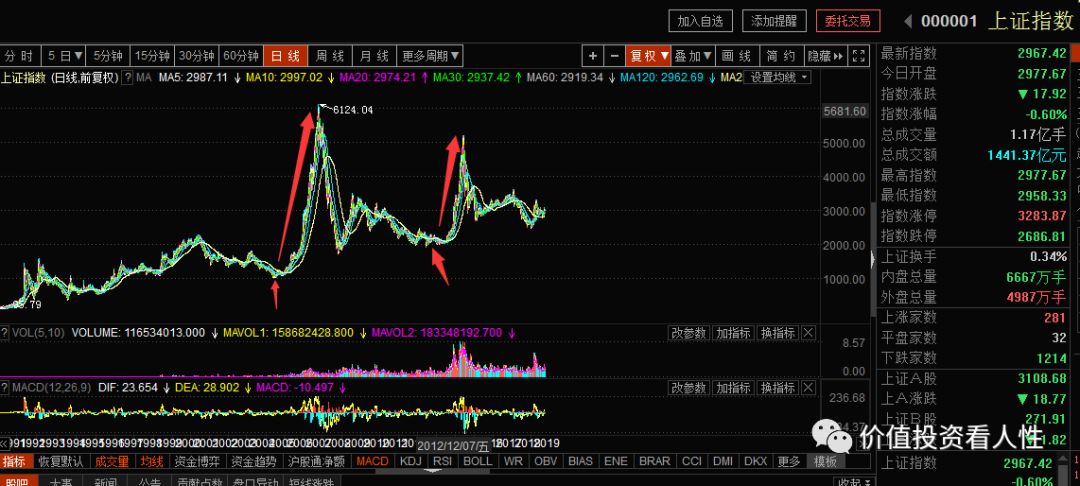Go to previous stock arrow before 000001
1080x486 pixels.
[908, 21]
